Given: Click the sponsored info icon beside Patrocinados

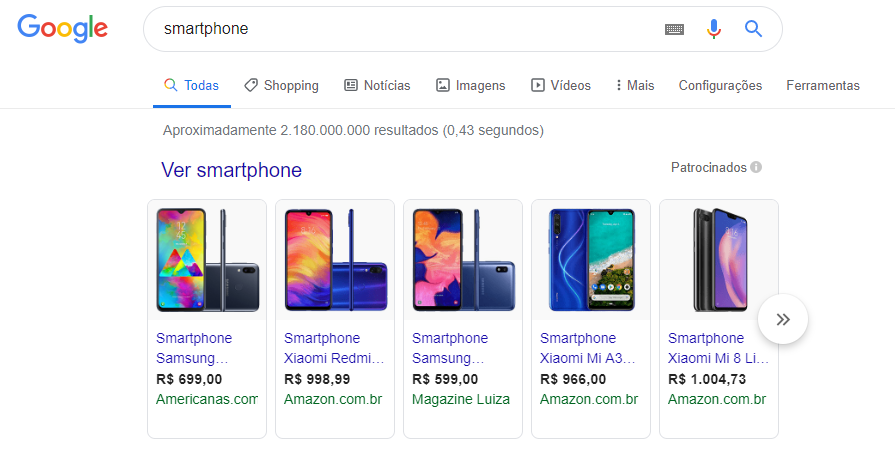Looking at the screenshot, I should coord(756,167).
